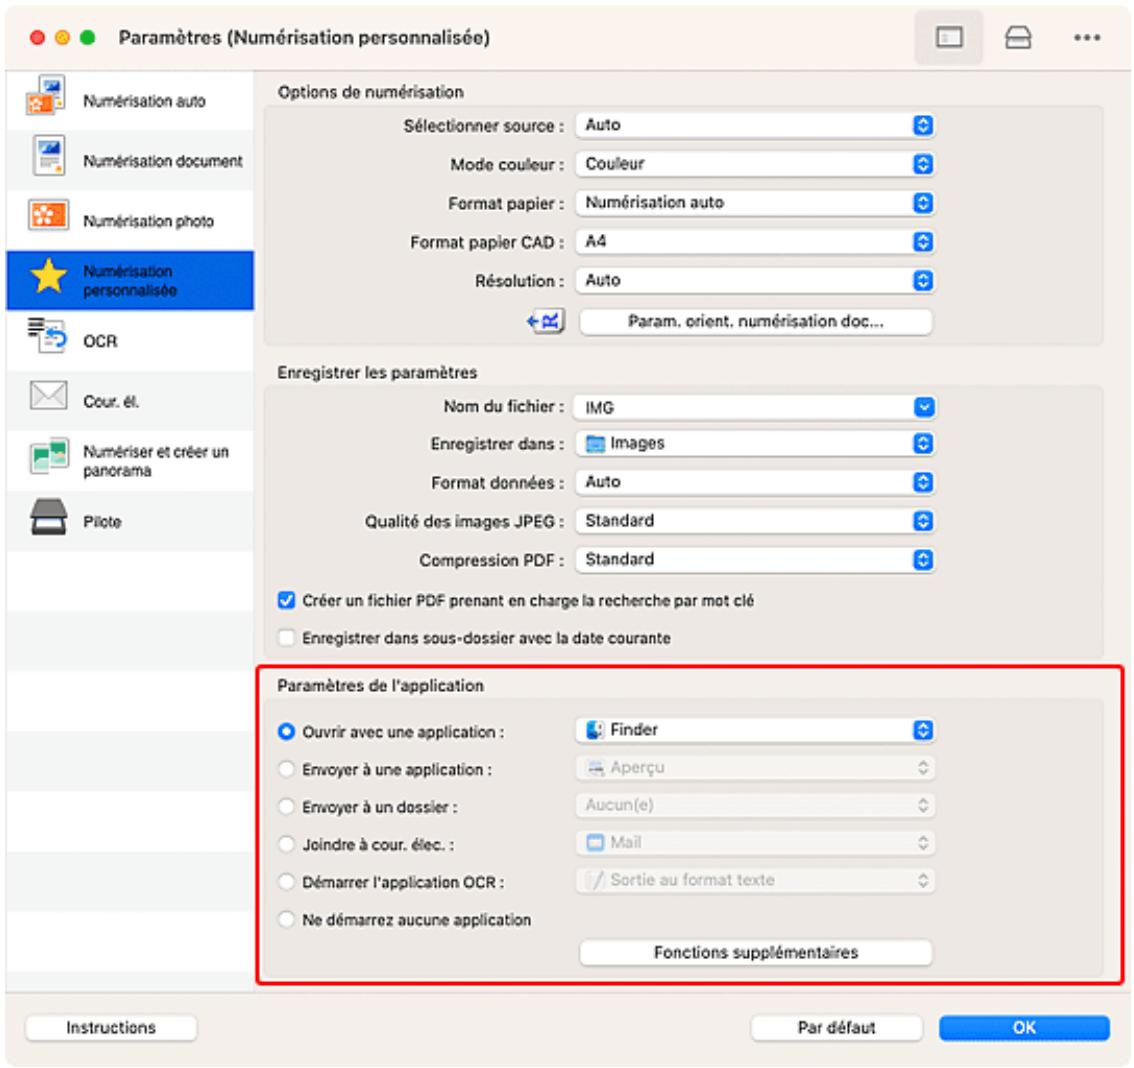Open the Format données dropdown
The image size is (1134, 1068).
tap(755, 482)
